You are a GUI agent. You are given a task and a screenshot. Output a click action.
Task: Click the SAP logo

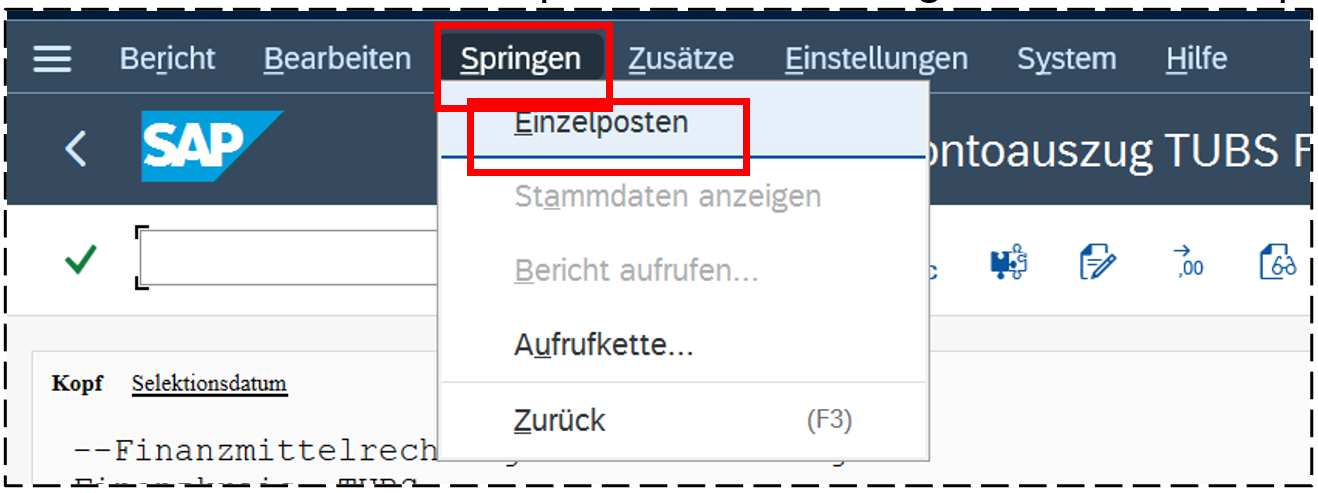pyautogui.click(x=208, y=146)
